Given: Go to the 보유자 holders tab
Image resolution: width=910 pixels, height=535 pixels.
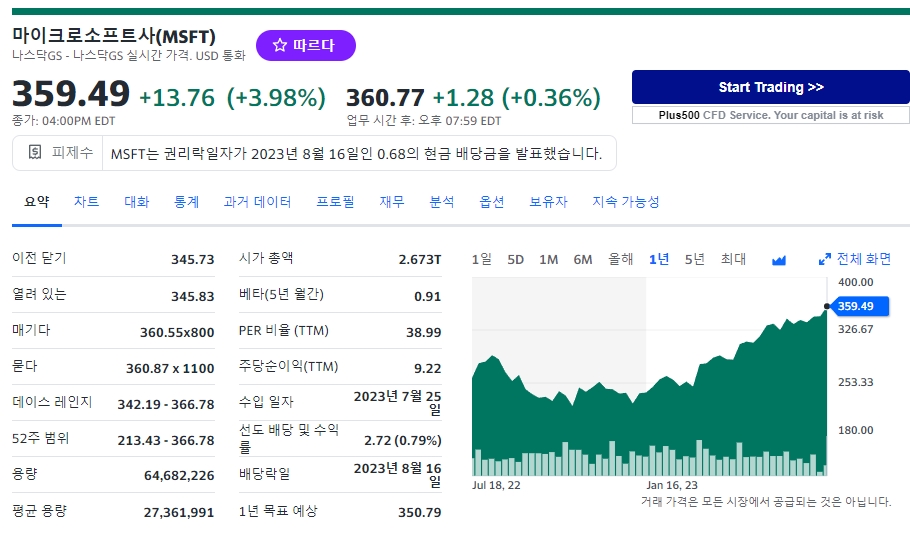Looking at the screenshot, I should point(548,202).
